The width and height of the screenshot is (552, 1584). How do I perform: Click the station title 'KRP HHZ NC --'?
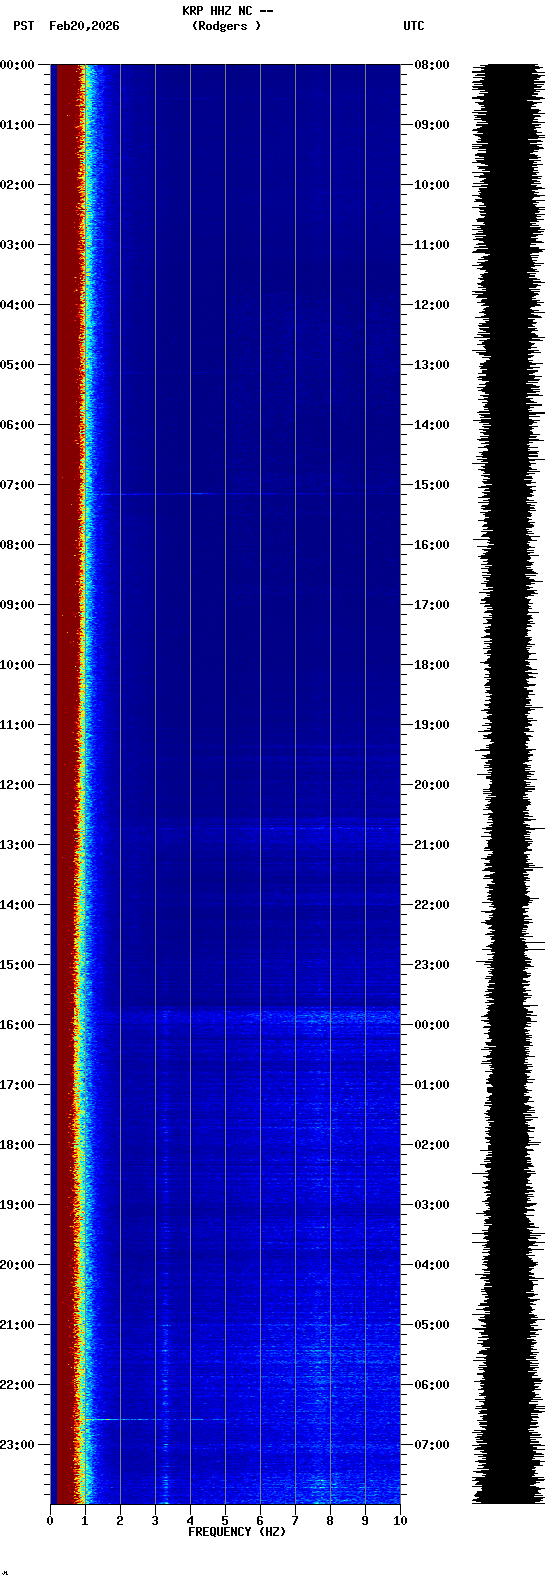point(227,11)
